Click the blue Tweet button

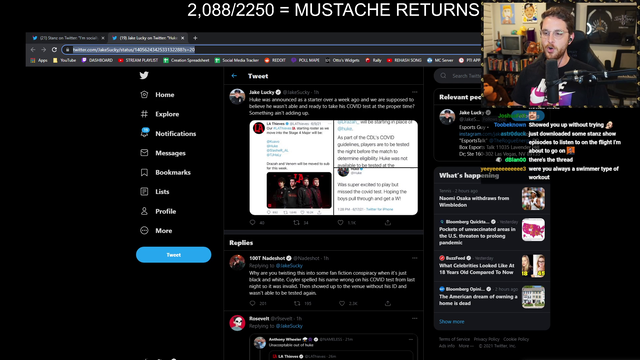[173, 255]
